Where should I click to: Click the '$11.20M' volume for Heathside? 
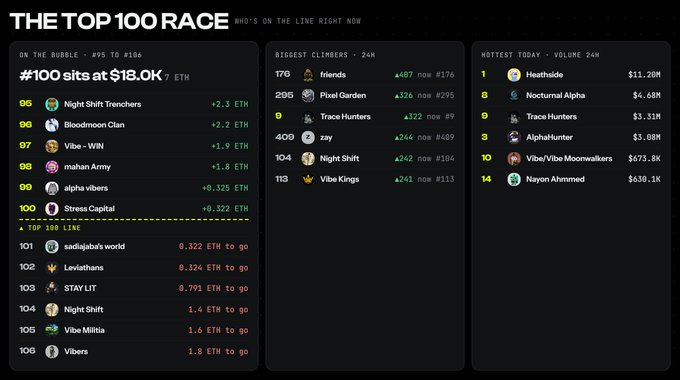point(644,75)
